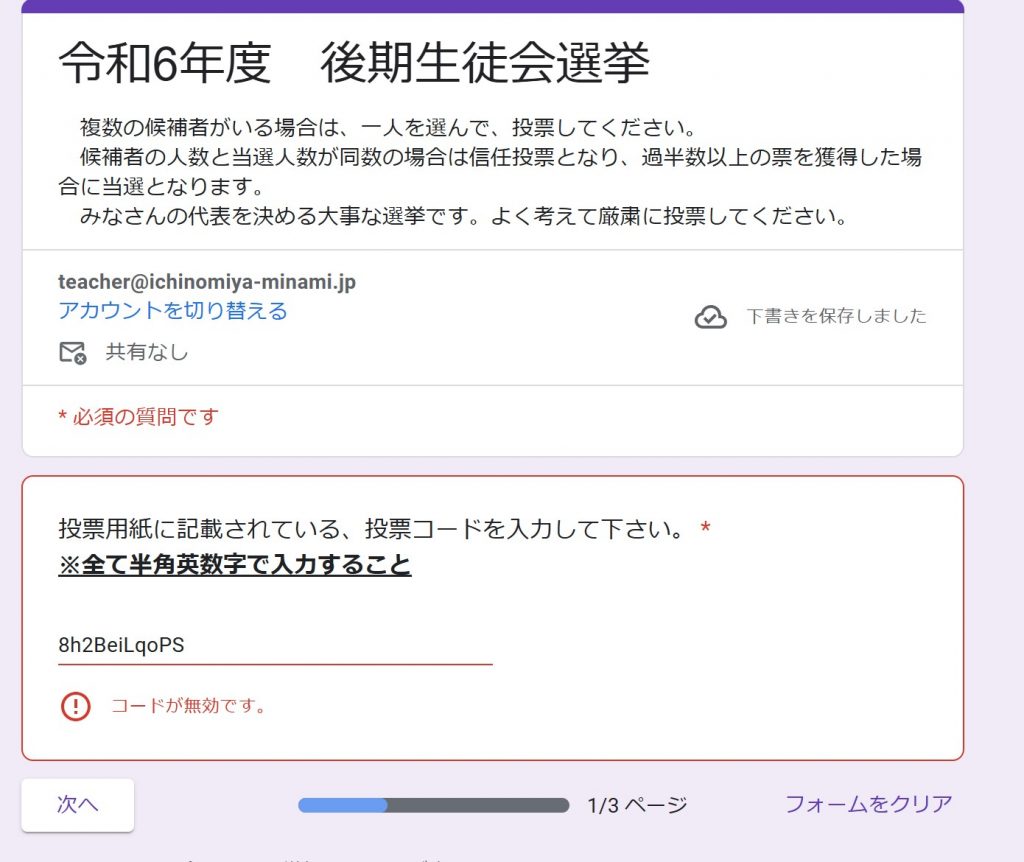
Task: Click the form title 令和6年度 後期生徒会選挙
Action: (354, 65)
